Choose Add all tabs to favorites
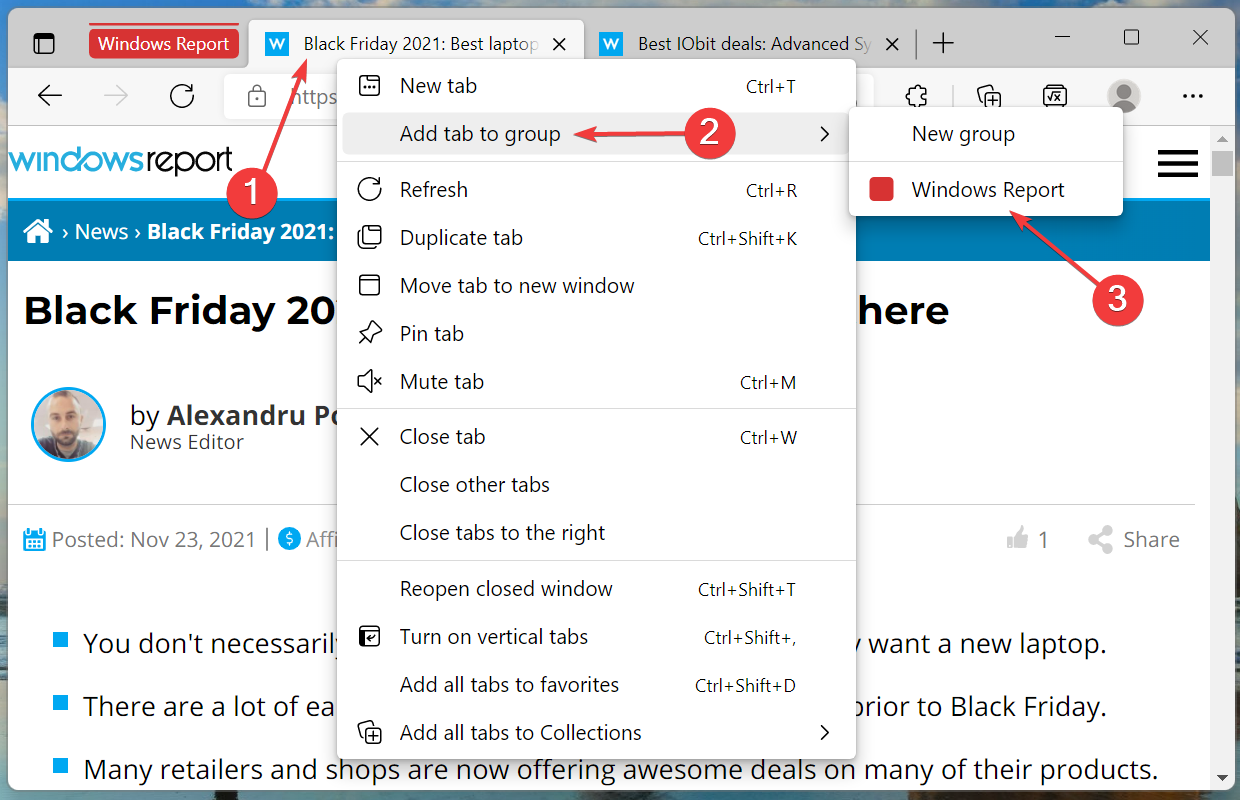The height and width of the screenshot is (800, 1240). [597, 685]
